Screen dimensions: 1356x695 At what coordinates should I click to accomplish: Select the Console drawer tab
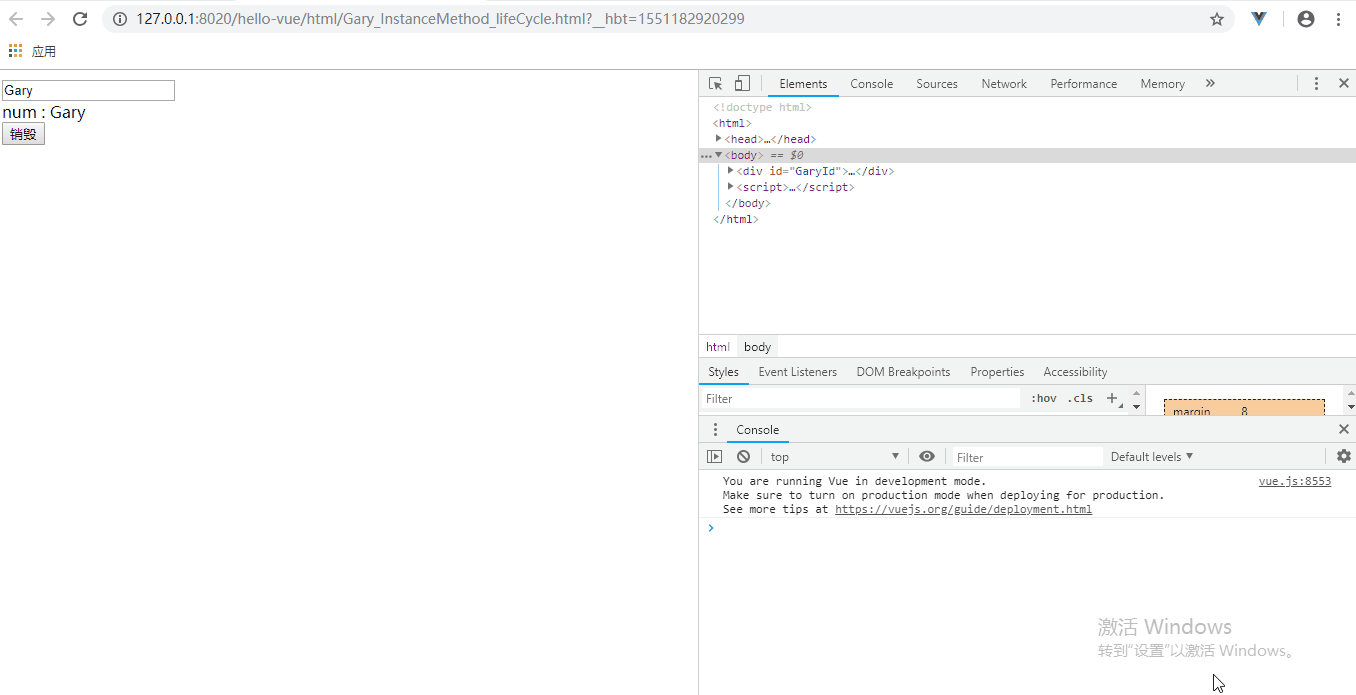757,430
